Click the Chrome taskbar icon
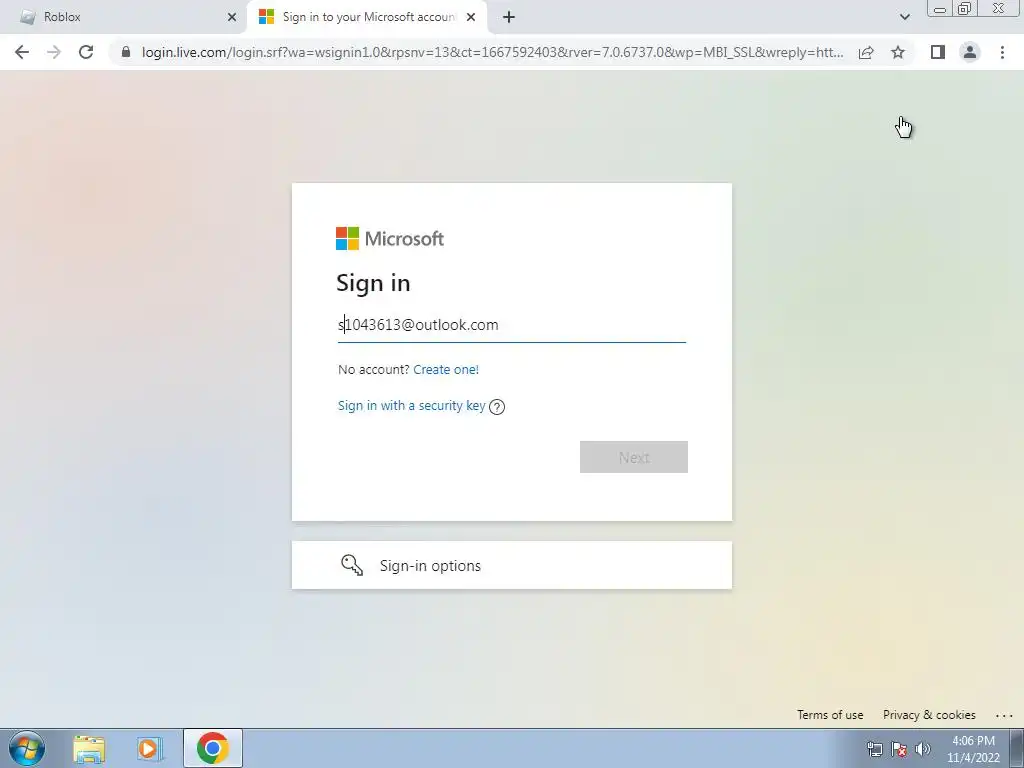 click(x=213, y=748)
